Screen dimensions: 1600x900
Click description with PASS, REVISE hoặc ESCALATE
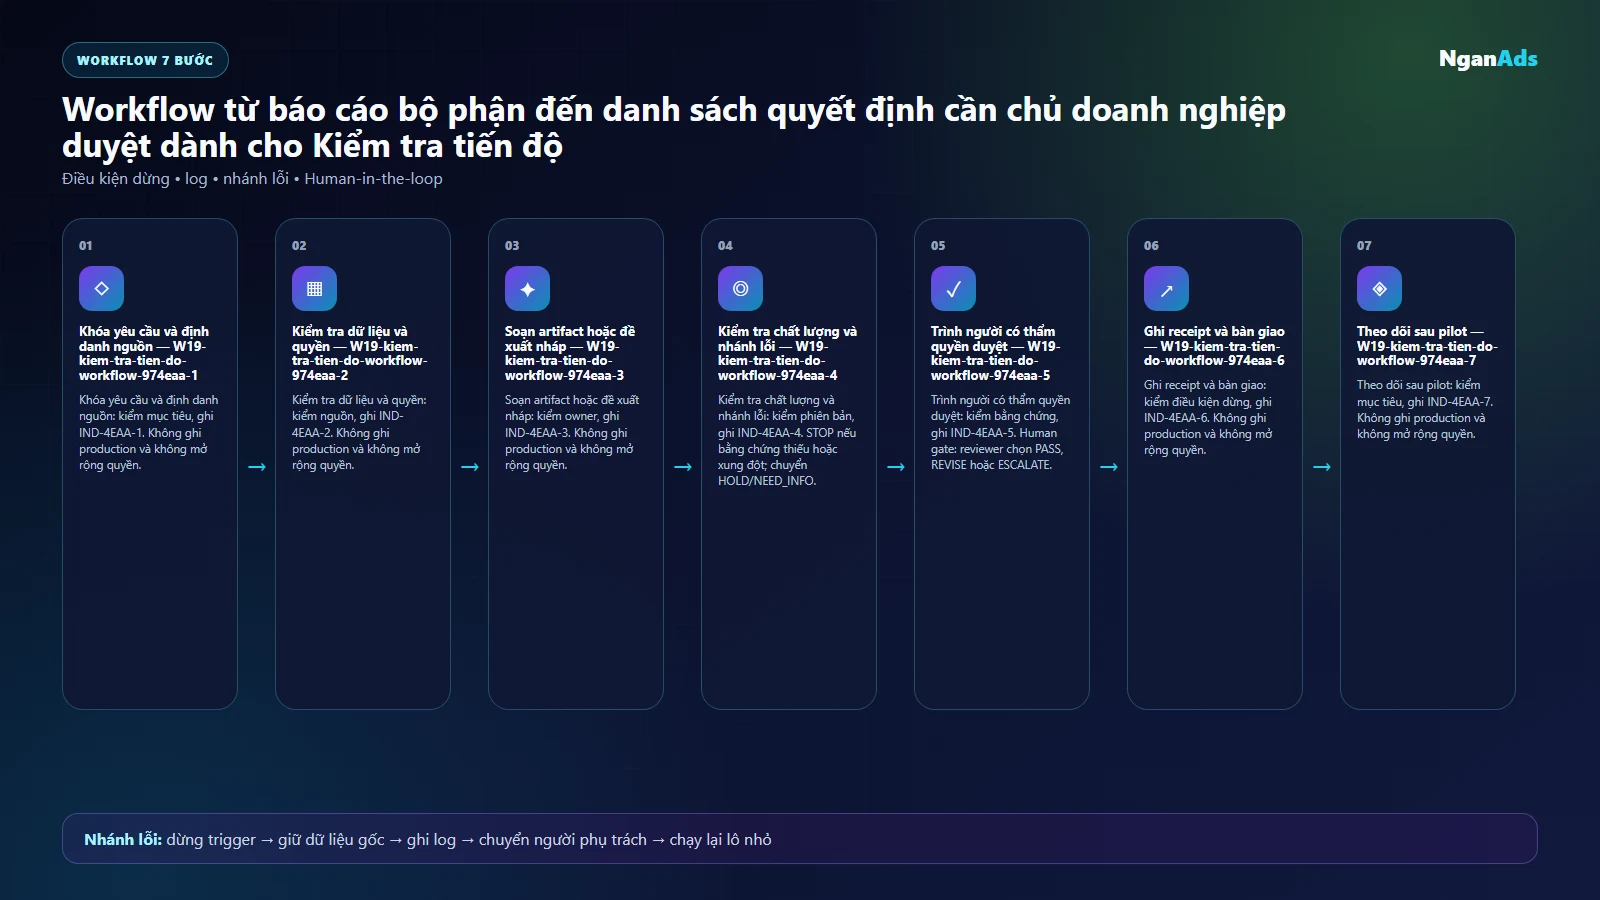1000,433
